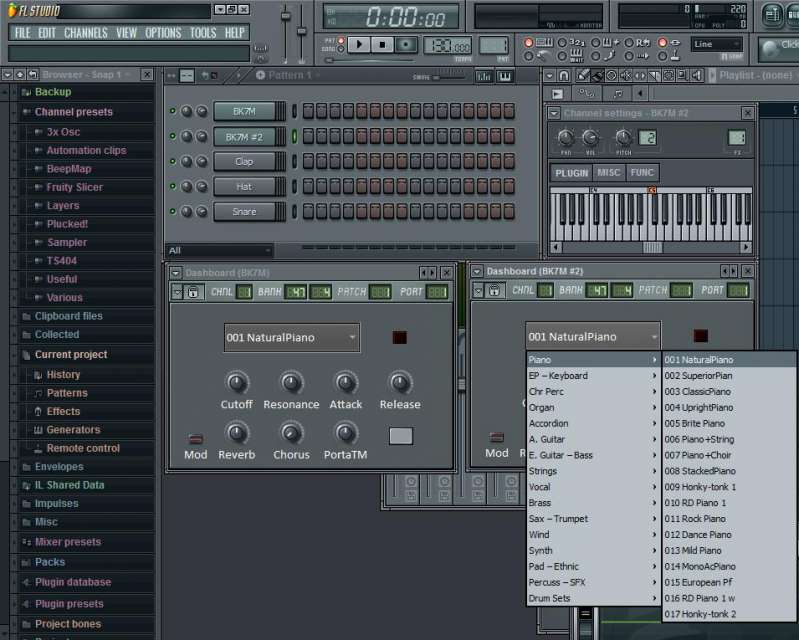Open the 001 NaturalPiano dropdown in Dashboard (BK7M)
Viewport: 799px width, 640px height.
click(x=292, y=338)
